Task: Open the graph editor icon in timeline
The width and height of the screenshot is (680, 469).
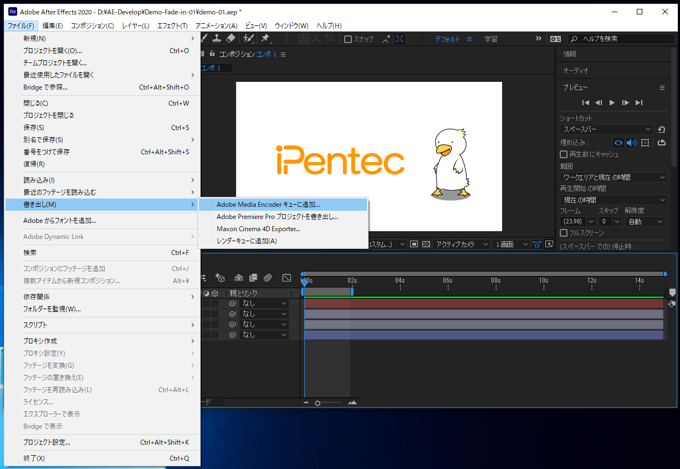Action: (x=286, y=278)
